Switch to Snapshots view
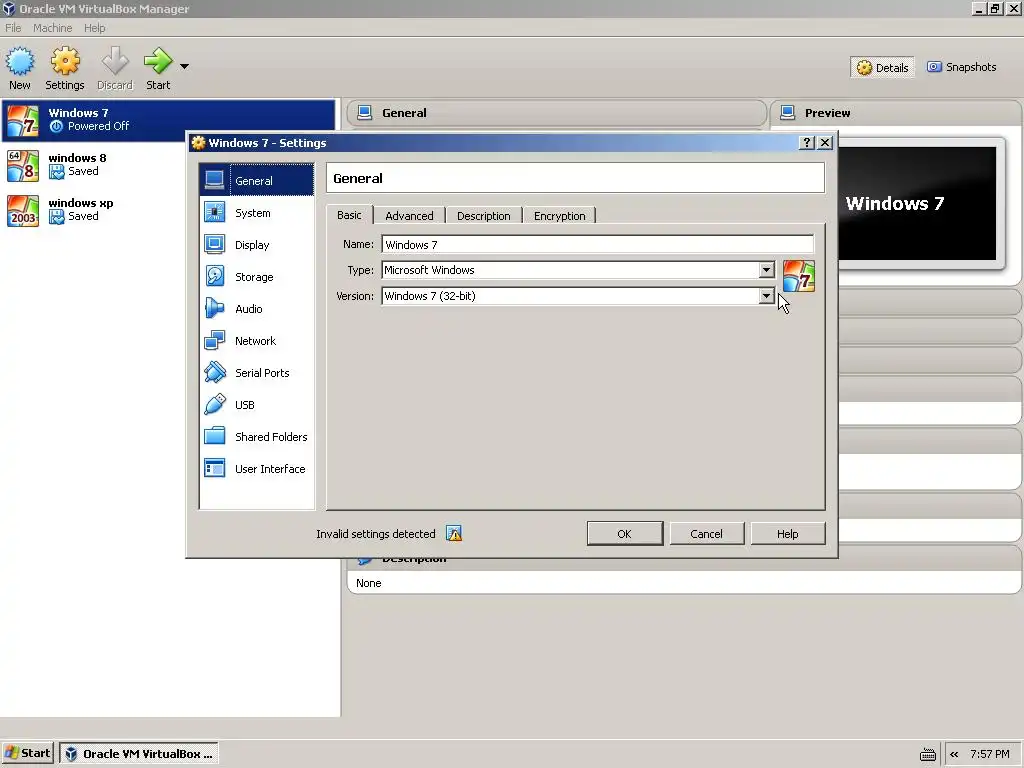This screenshot has width=1024, height=768. pos(961,67)
